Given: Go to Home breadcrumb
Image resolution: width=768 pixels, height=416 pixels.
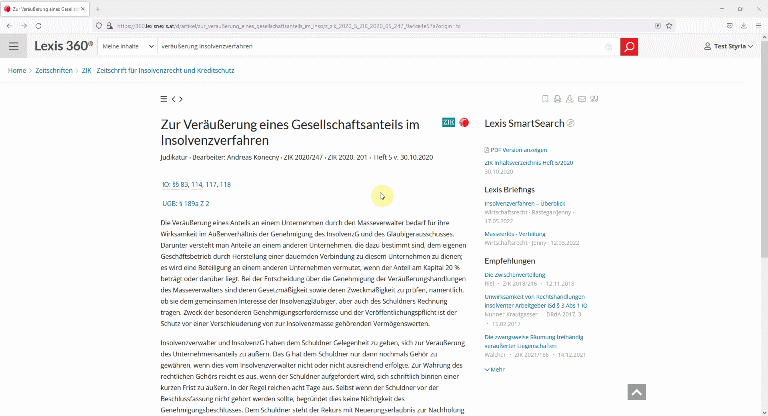Looking at the screenshot, I should (17, 71).
